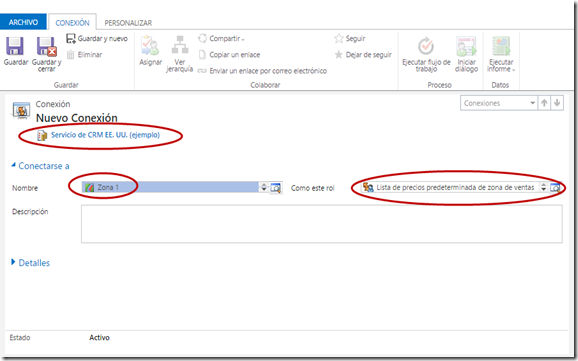
Task: Click Enviar un enlace por correo electrónico
Action: pos(262,71)
